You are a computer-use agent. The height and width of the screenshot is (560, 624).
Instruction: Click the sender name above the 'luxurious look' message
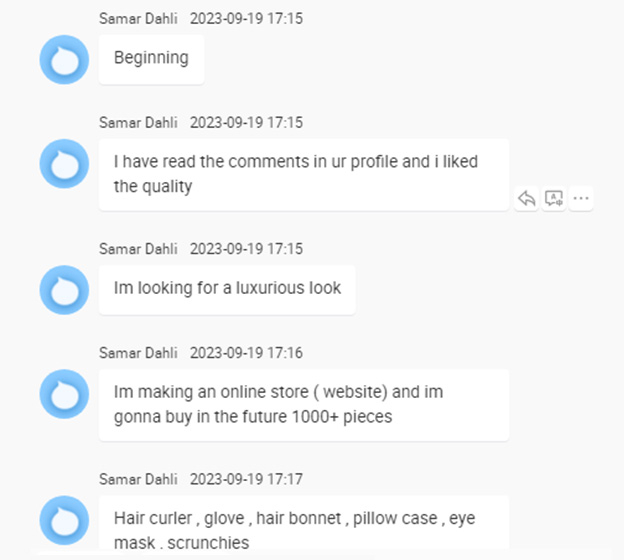(138, 249)
